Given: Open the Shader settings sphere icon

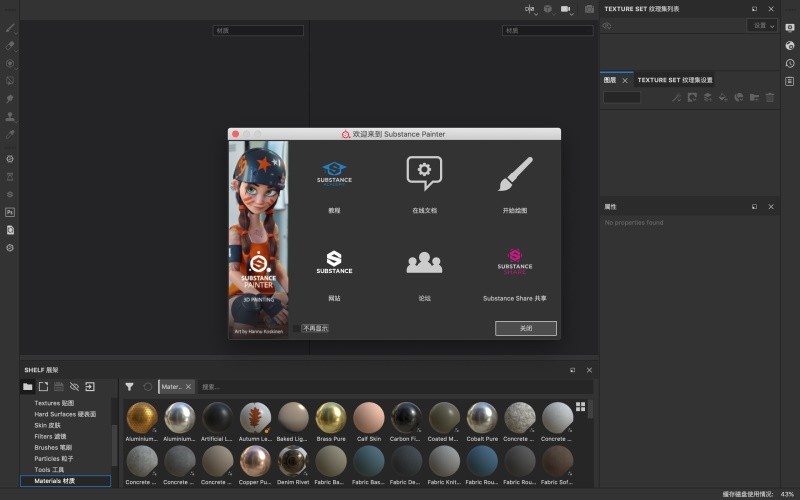Looking at the screenshot, I should tap(790, 45).
